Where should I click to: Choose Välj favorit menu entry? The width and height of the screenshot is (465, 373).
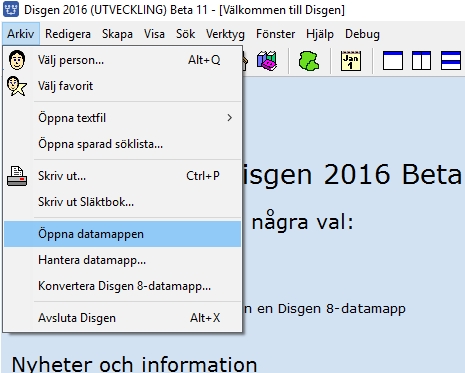[122, 86]
